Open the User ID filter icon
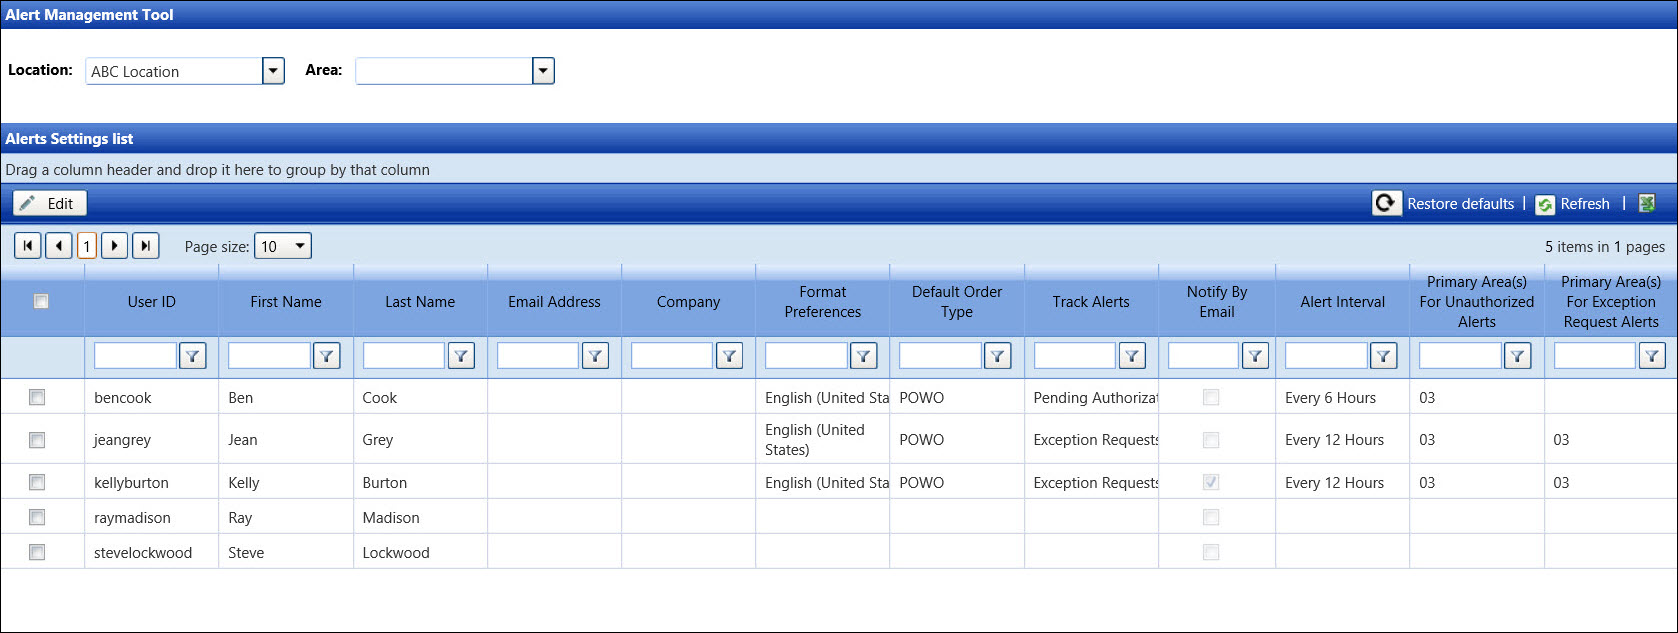1678x633 pixels. (192, 356)
